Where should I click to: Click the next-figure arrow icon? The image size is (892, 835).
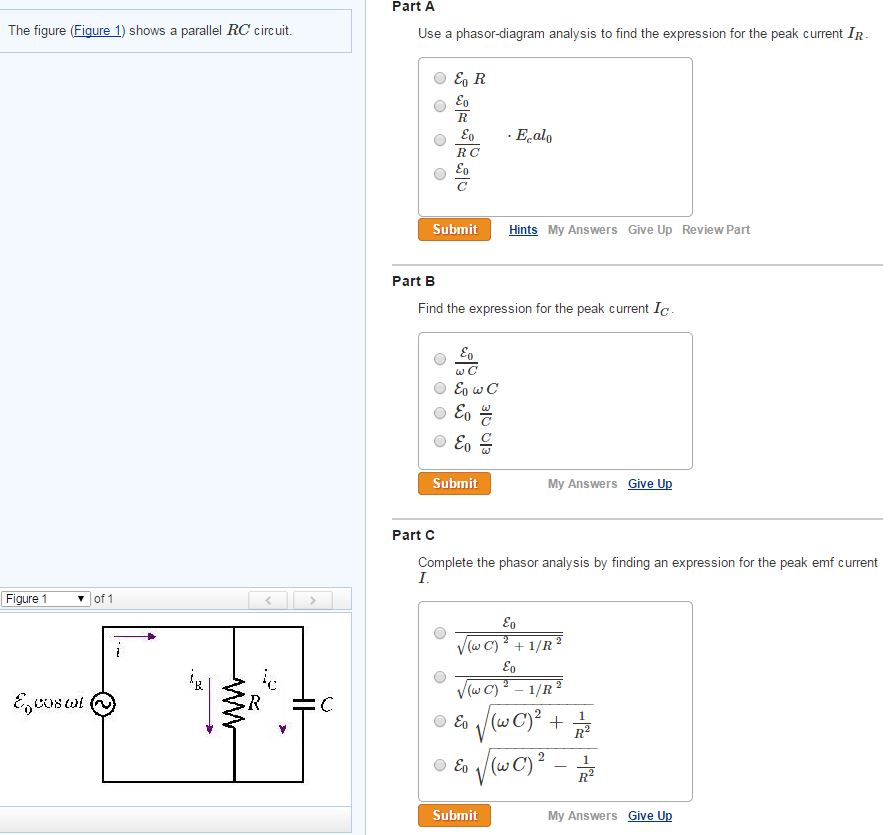pos(313,598)
